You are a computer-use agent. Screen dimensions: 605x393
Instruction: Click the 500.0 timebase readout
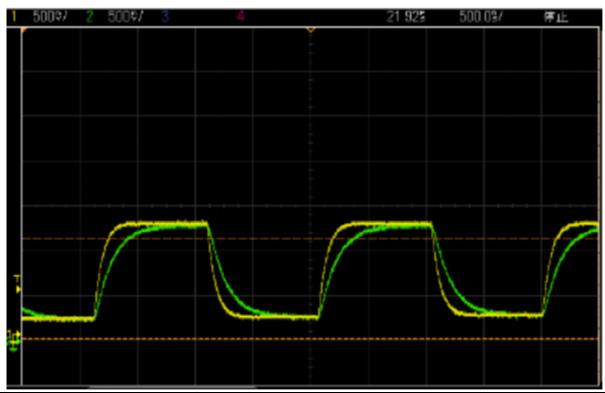coord(481,17)
